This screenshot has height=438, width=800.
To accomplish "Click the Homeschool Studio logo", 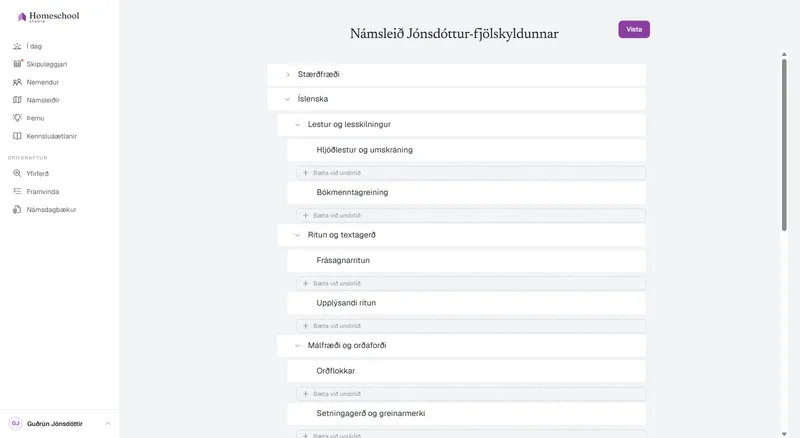I will pyautogui.click(x=48, y=17).
